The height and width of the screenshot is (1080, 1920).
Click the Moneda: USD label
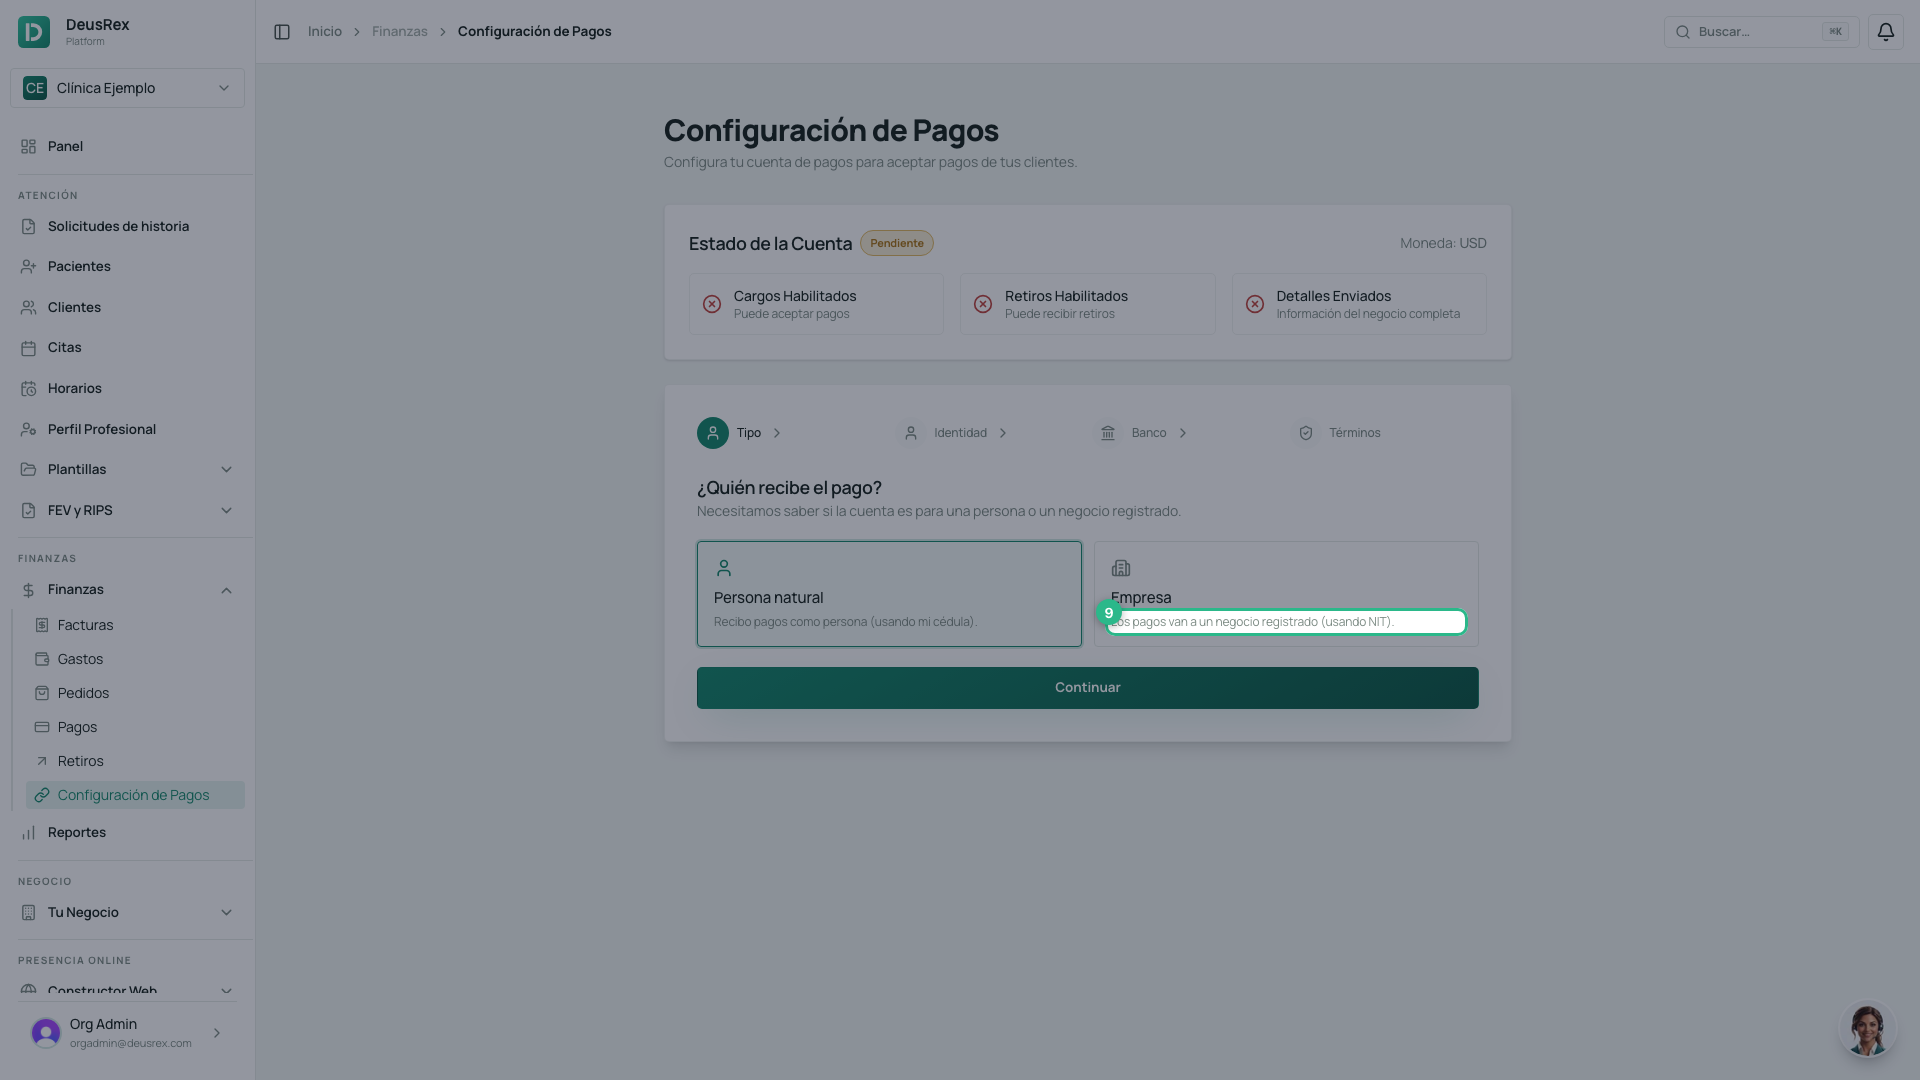pos(1443,244)
